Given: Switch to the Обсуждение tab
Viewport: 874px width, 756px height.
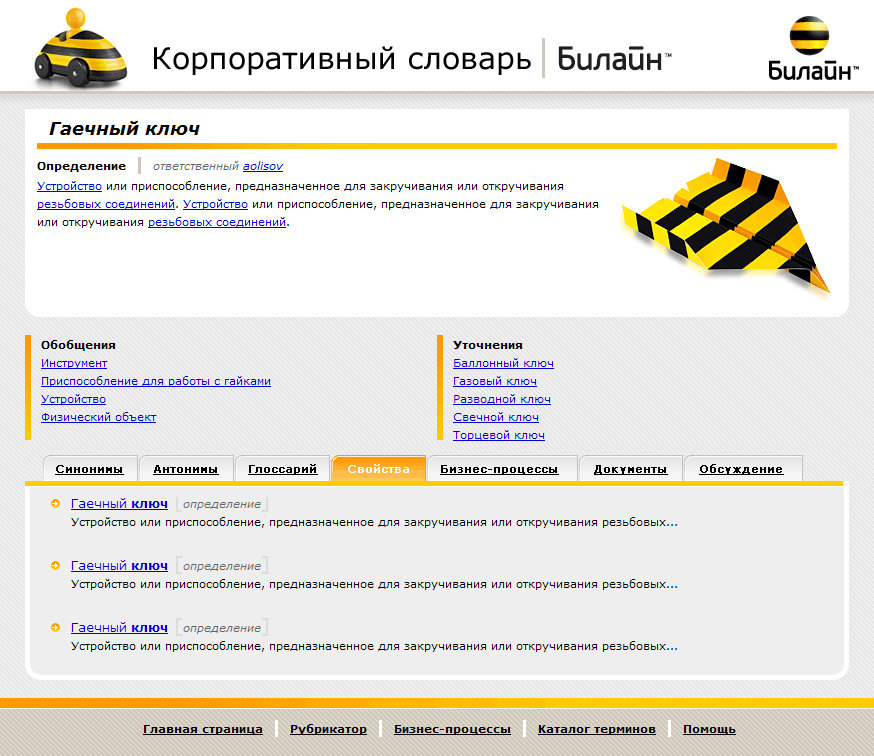Looking at the screenshot, I should point(742,468).
